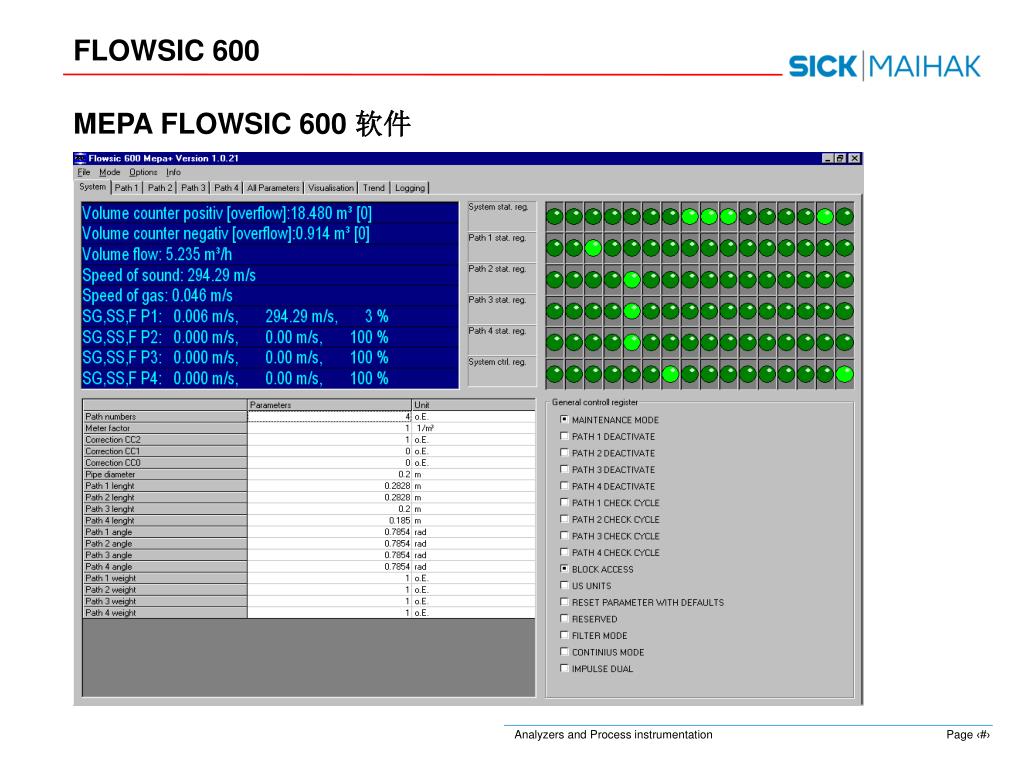This screenshot has height=768, width=1024.
Task: Enable PATH 4 DEACTIVATE checkbox
Action: tap(564, 486)
